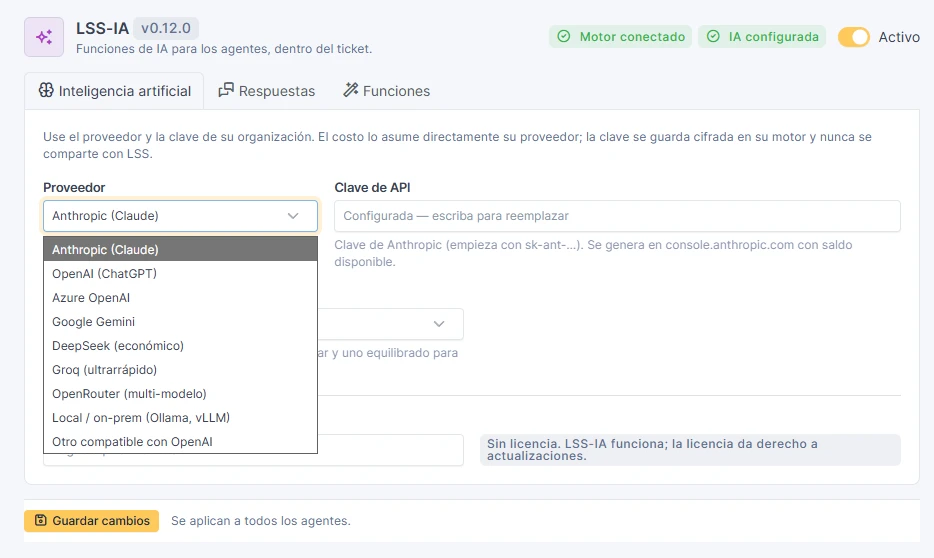
Task: Click the v0.12.0 version badge
Action: click(x=166, y=28)
